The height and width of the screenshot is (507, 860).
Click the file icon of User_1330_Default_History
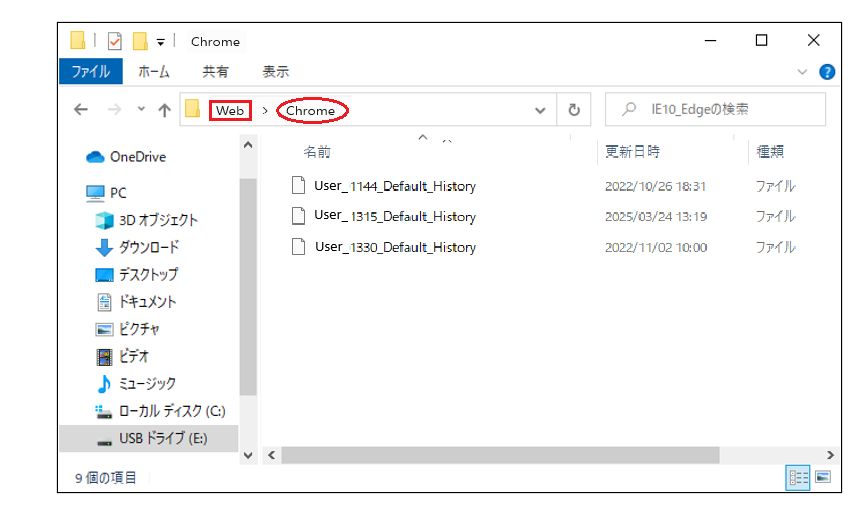click(x=298, y=247)
